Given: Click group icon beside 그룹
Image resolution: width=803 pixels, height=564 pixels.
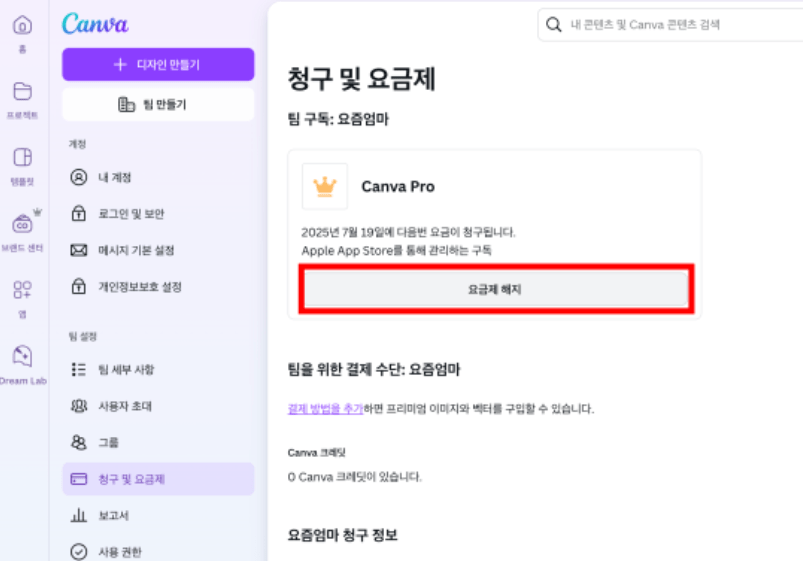Looking at the screenshot, I should [x=78, y=442].
